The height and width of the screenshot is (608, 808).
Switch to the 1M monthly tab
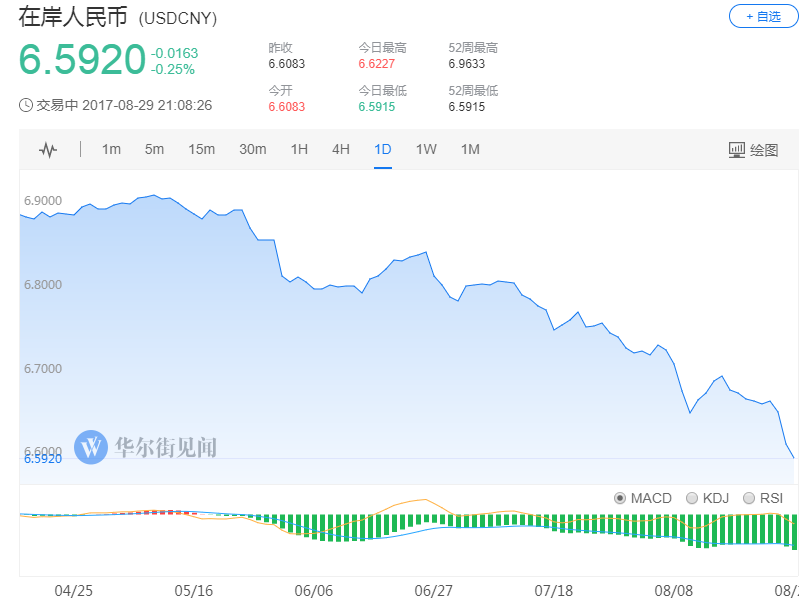click(x=470, y=149)
